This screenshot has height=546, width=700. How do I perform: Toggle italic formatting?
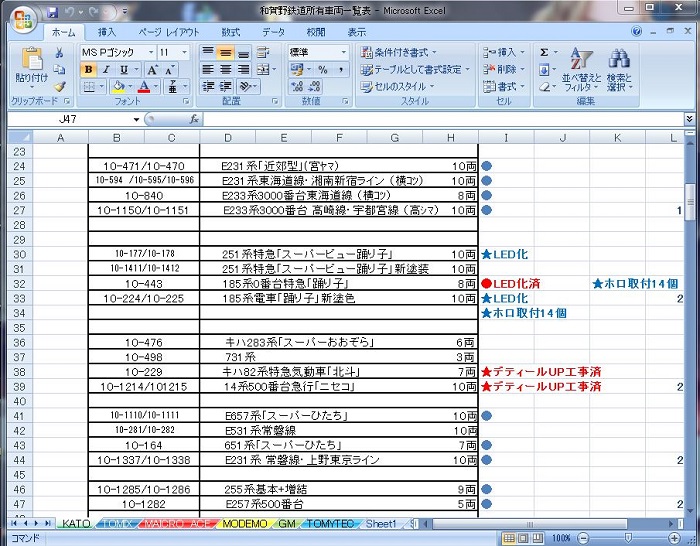pos(106,69)
